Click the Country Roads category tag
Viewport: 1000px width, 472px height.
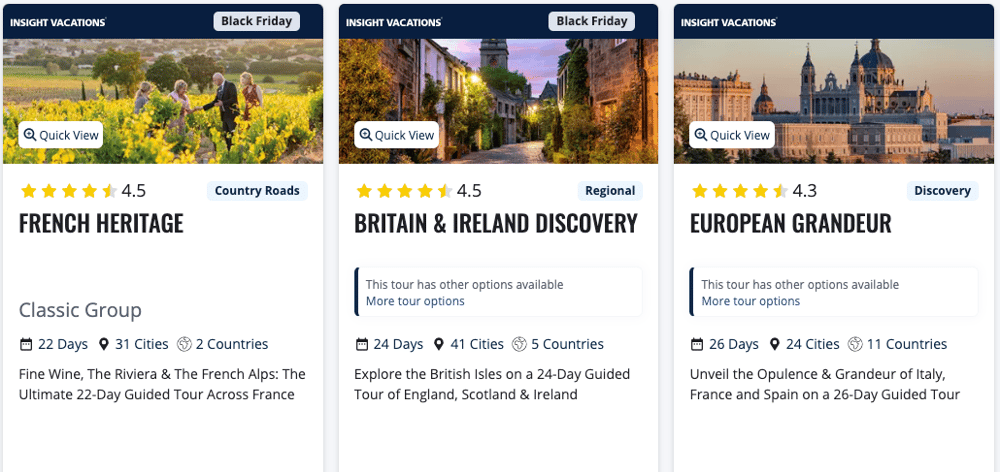[257, 191]
